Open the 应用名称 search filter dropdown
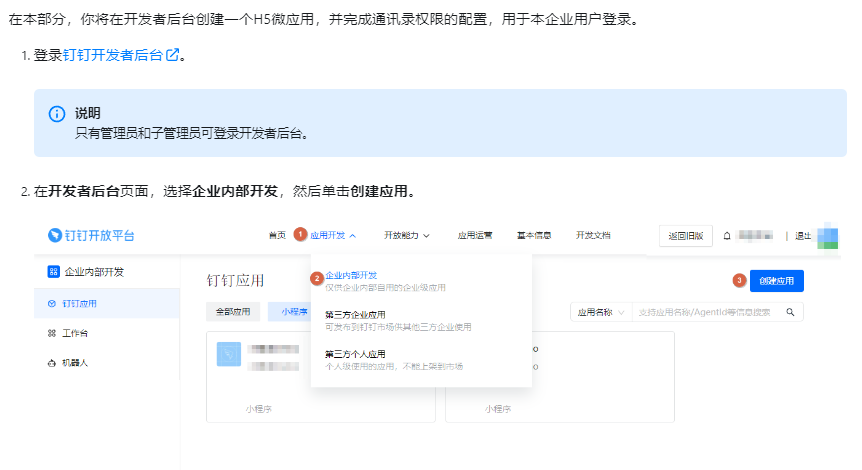The image size is (862, 470). coord(601,312)
